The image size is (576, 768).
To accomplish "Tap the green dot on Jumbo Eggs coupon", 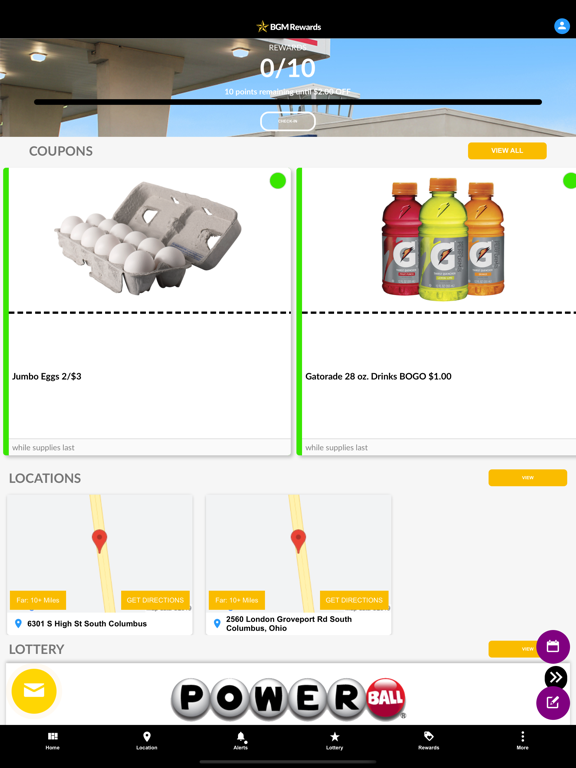I will (x=278, y=181).
